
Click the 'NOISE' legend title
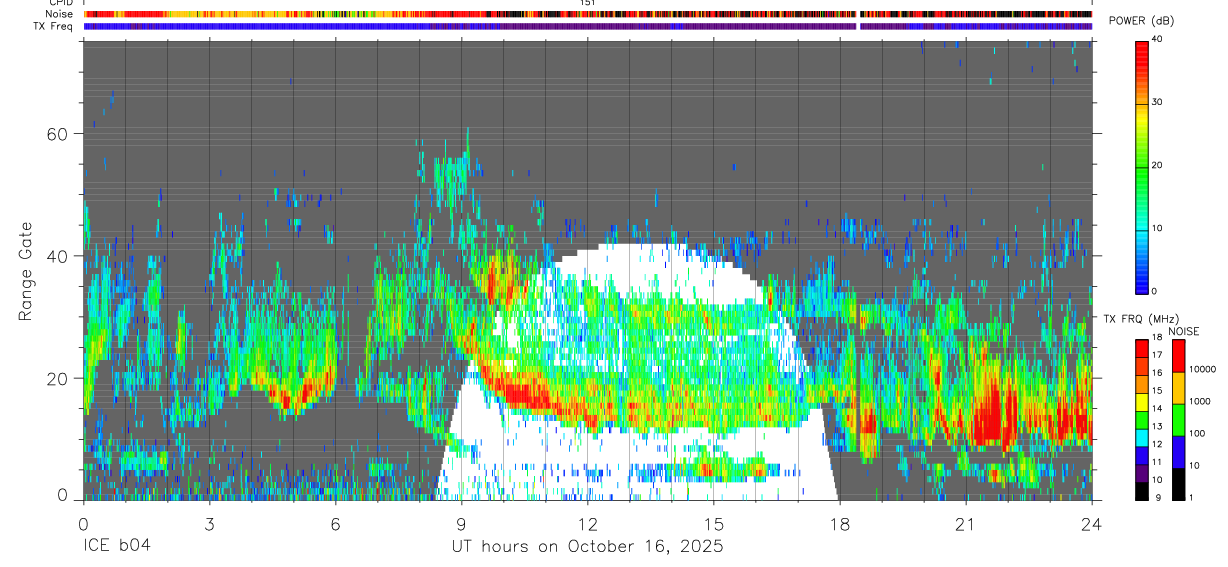point(1183,331)
